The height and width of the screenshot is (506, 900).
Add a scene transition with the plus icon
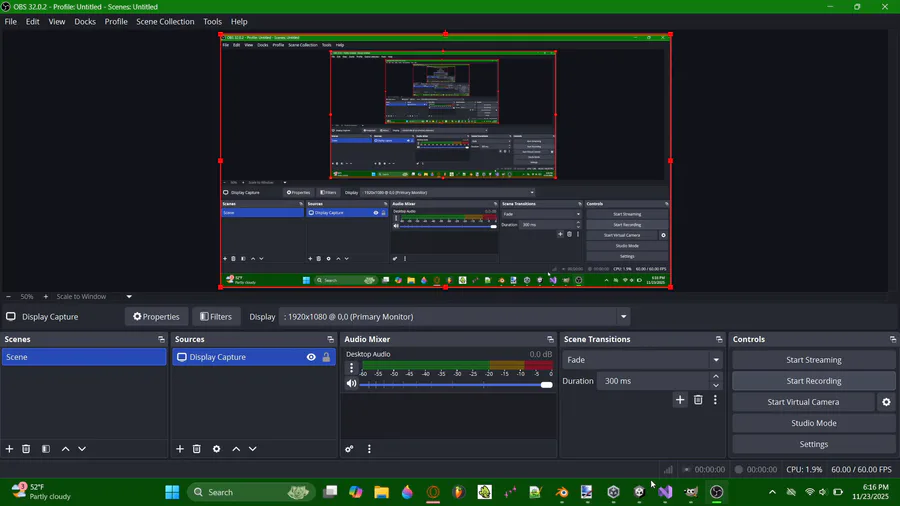click(680, 400)
